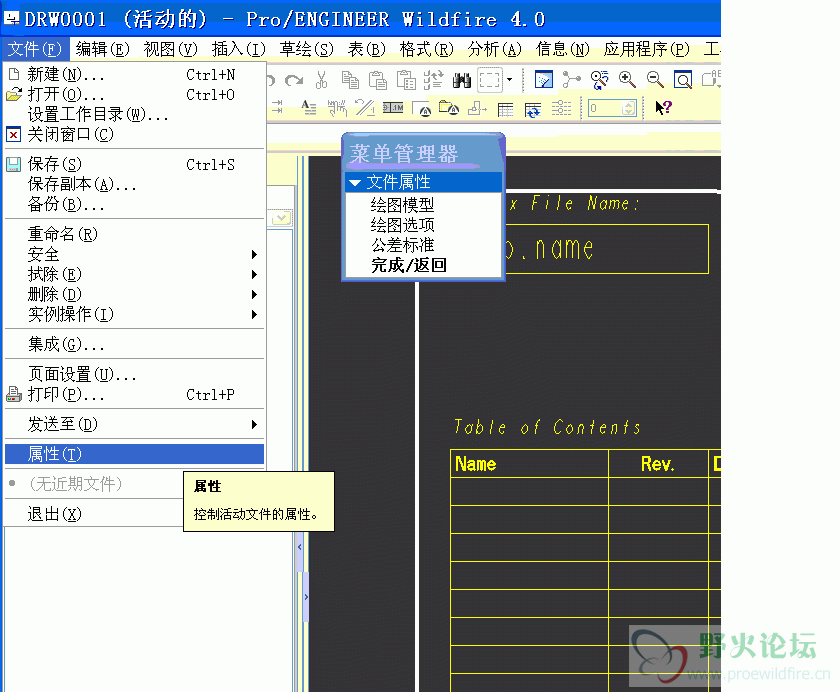Click the update tables icon

click(533, 110)
